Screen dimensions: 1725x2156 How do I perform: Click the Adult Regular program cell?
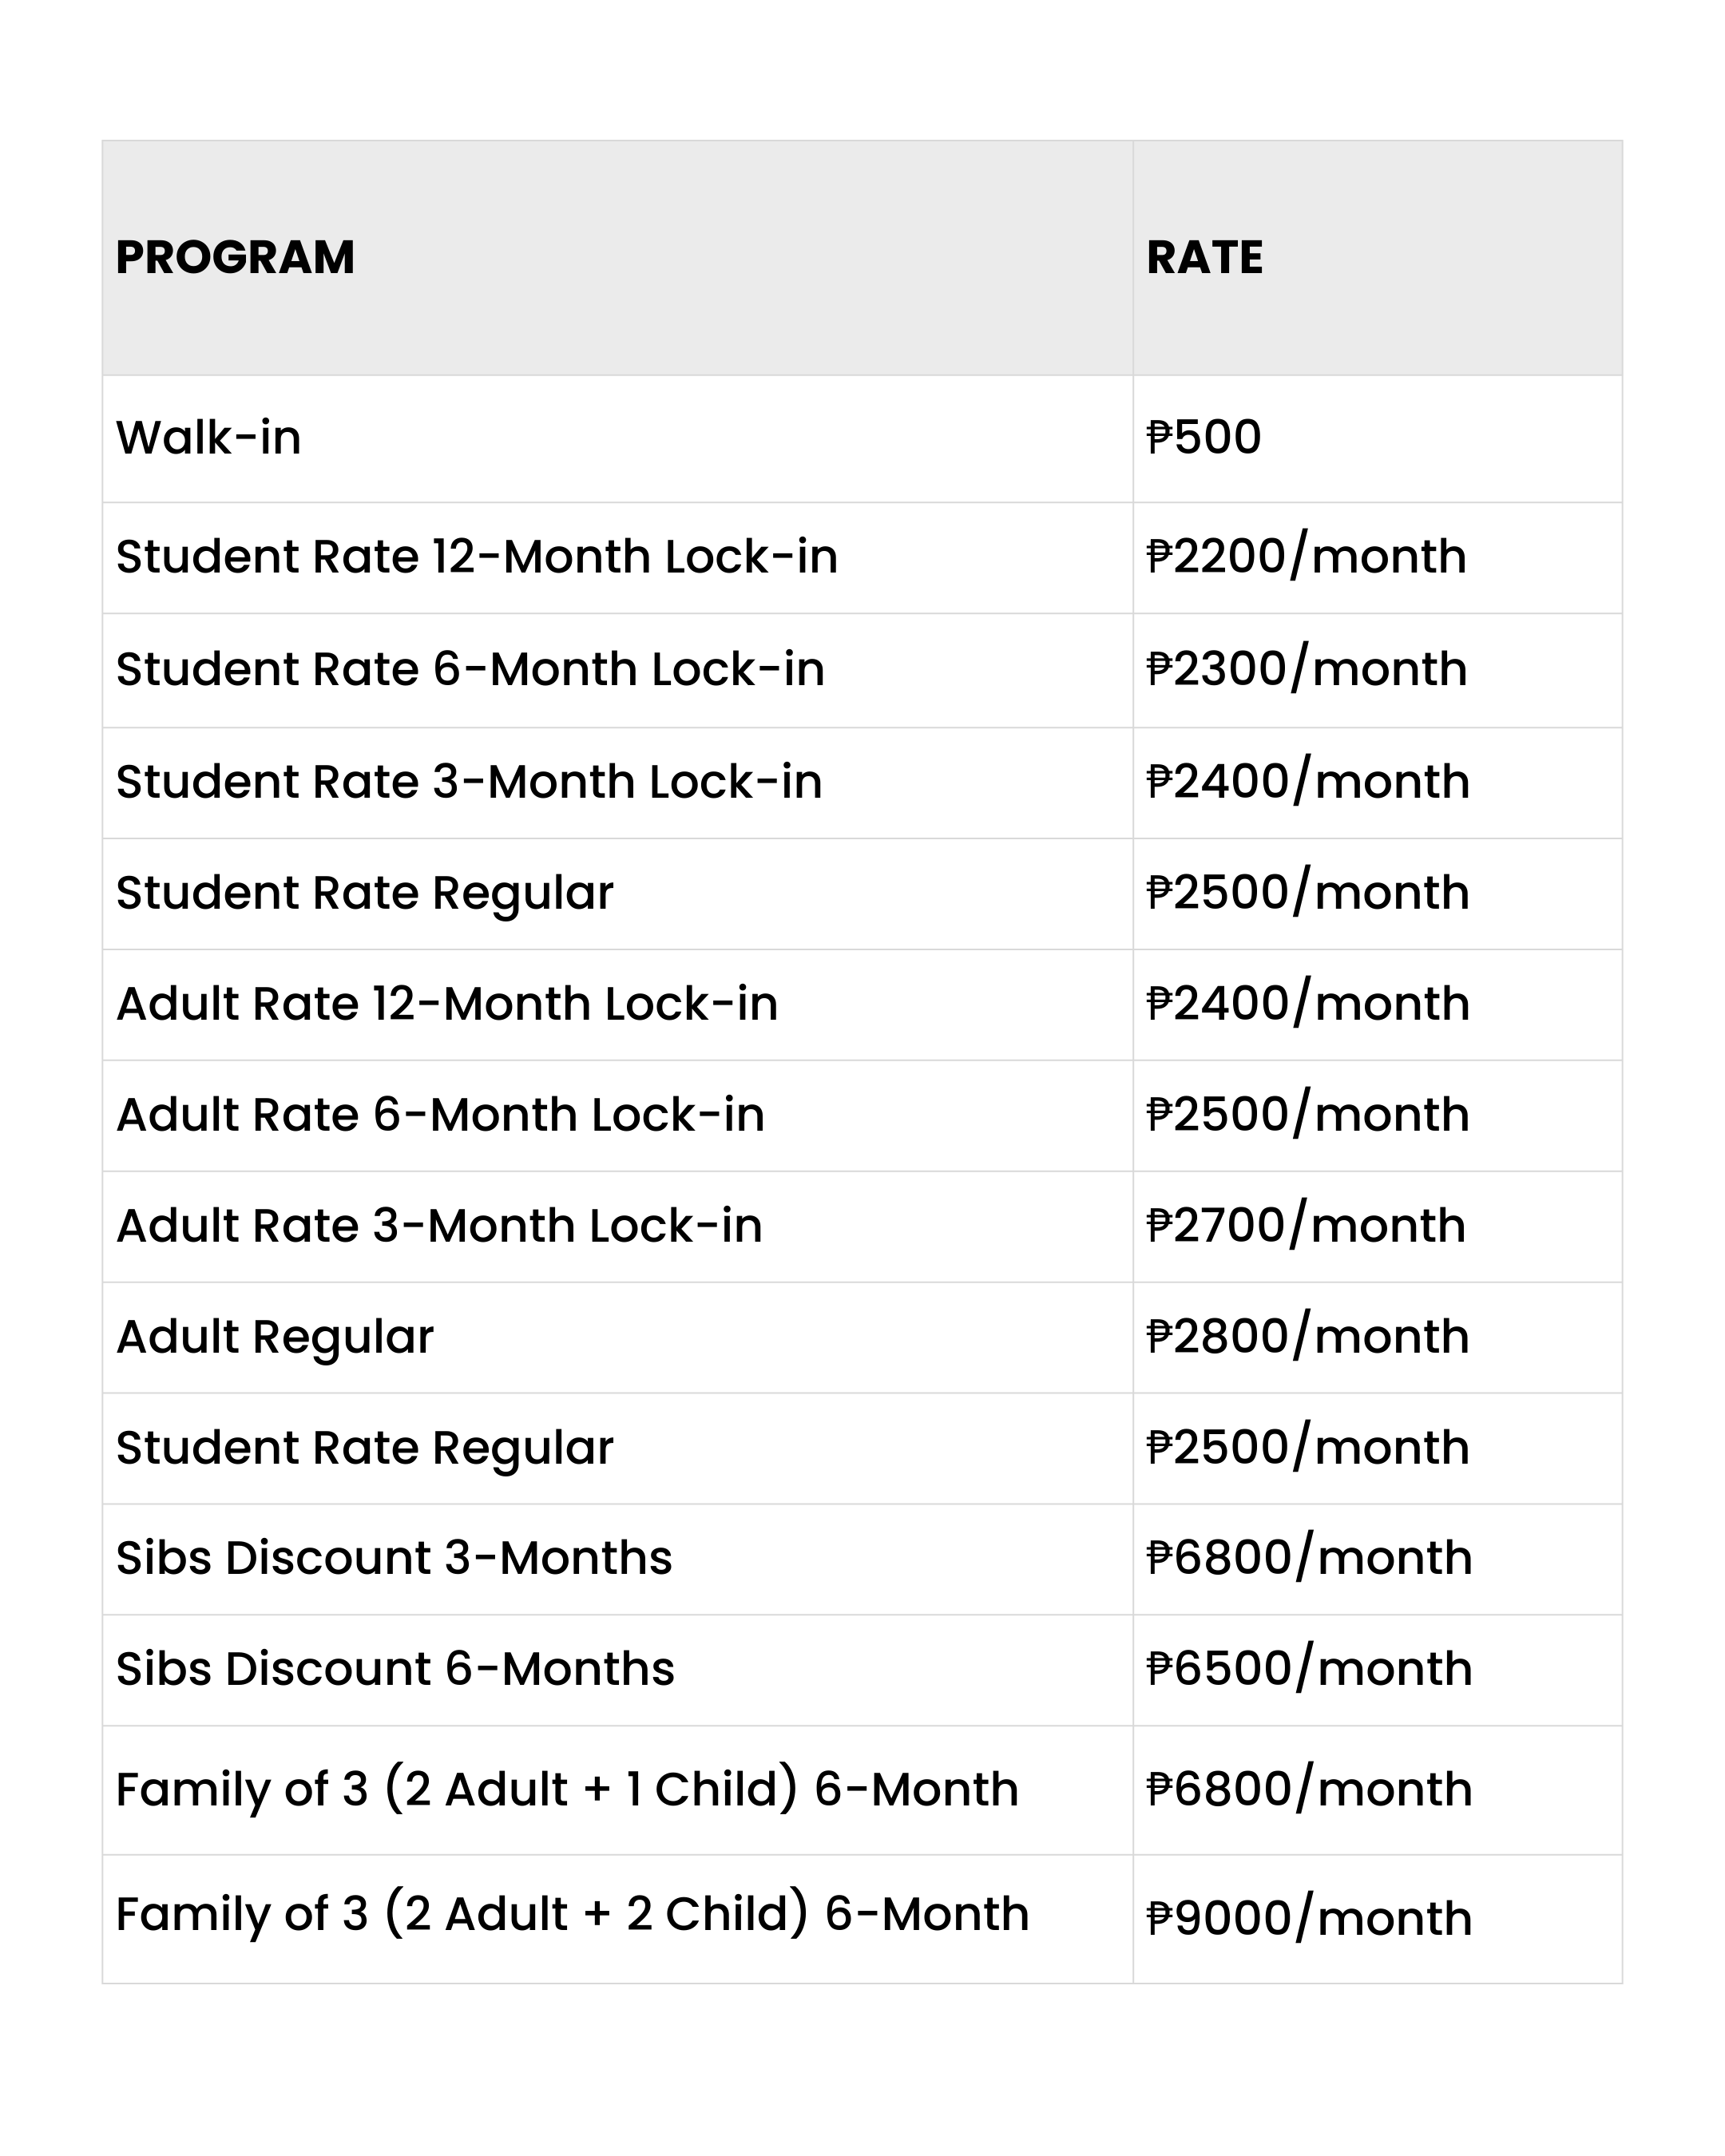[x=275, y=1337]
